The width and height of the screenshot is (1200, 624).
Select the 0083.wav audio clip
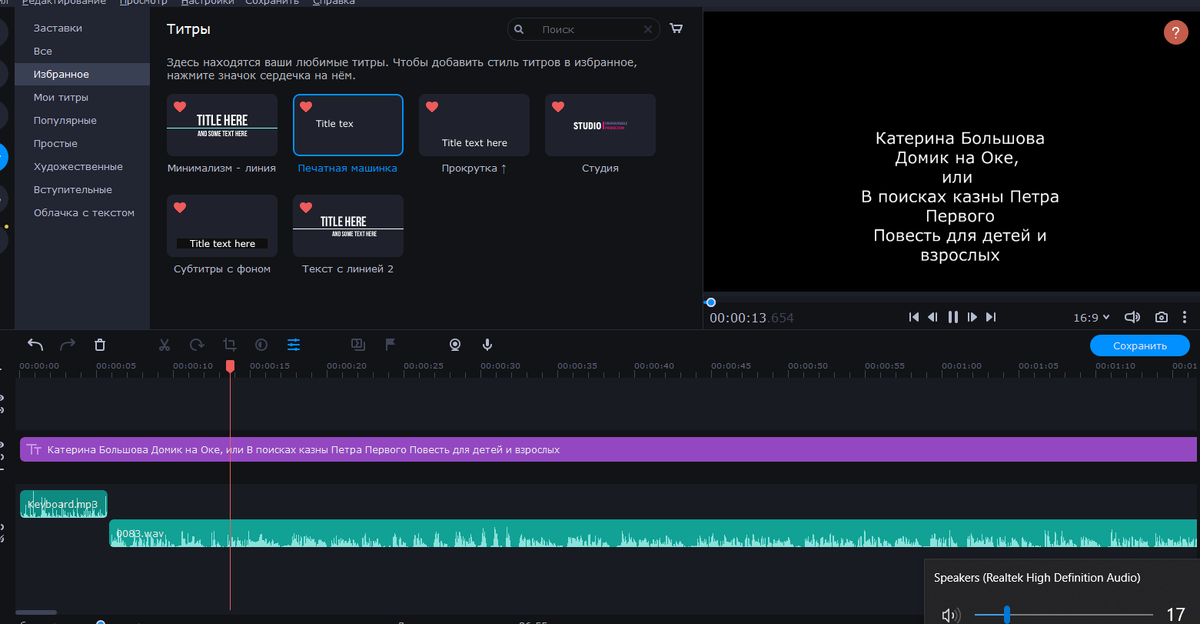pyautogui.click(x=654, y=533)
